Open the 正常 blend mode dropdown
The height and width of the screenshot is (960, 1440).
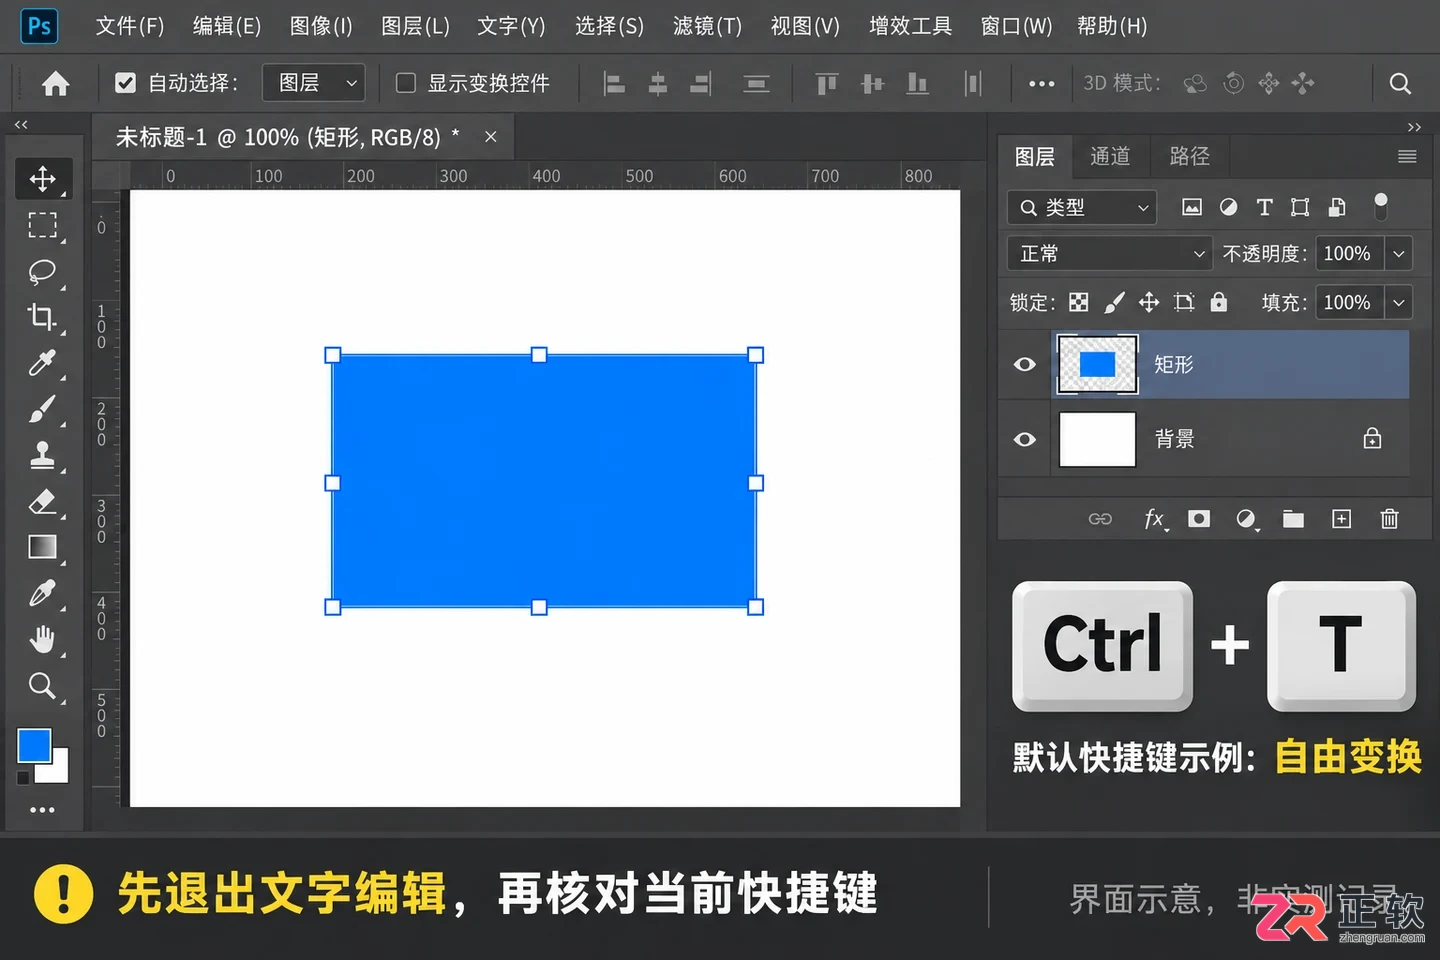tap(1109, 254)
